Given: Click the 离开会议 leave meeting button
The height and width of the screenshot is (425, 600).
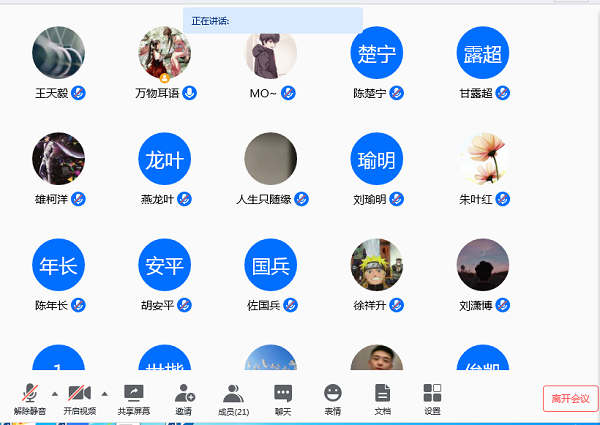Looking at the screenshot, I should tap(570, 398).
